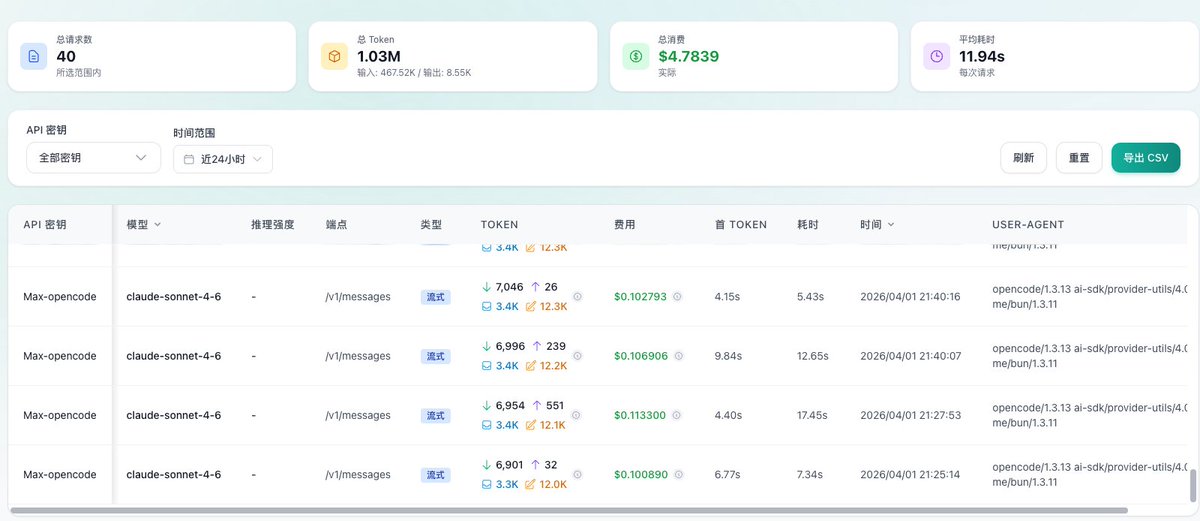Click info icon beside cost $0.102793

pyautogui.click(x=677, y=297)
